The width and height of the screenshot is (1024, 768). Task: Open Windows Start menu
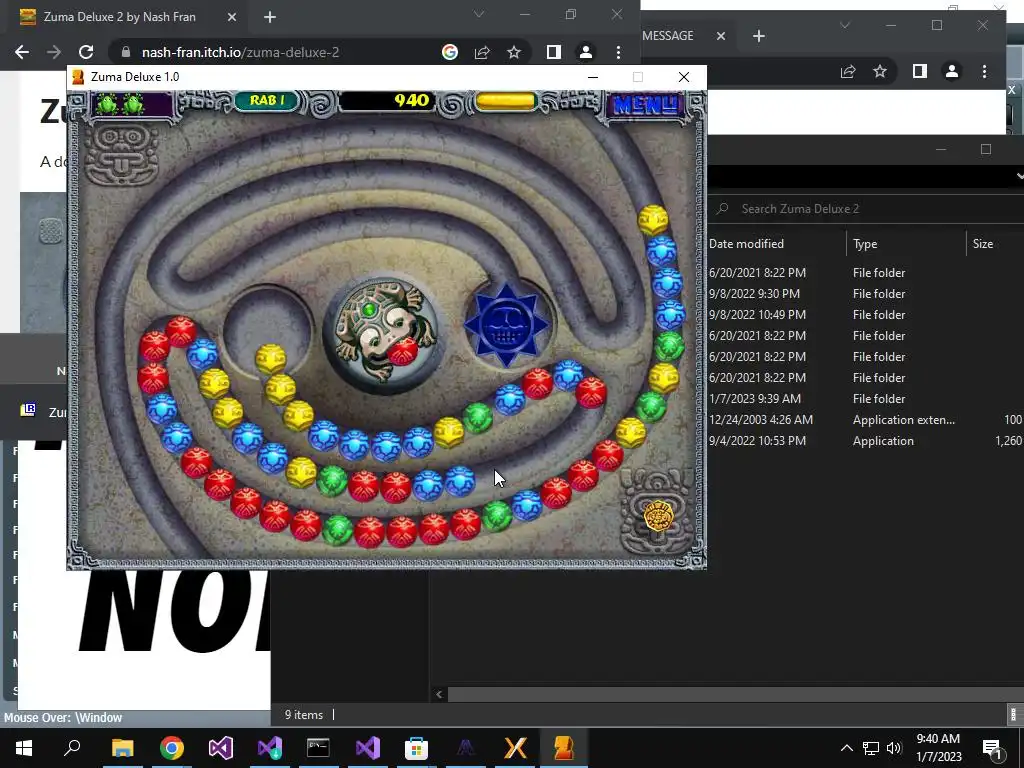click(x=24, y=748)
